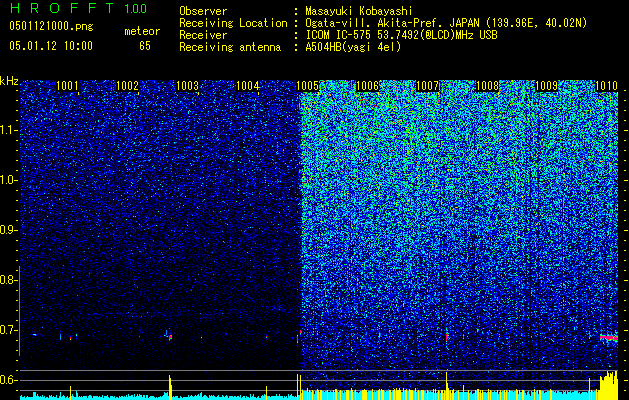Click the 1002 time marker
Viewport: 629px width, 400px height.
click(x=127, y=85)
